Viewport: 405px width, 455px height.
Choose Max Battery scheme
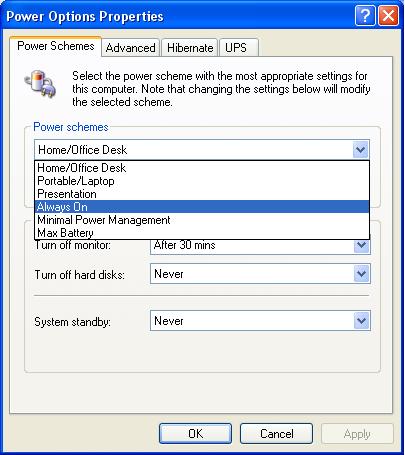click(x=202, y=232)
